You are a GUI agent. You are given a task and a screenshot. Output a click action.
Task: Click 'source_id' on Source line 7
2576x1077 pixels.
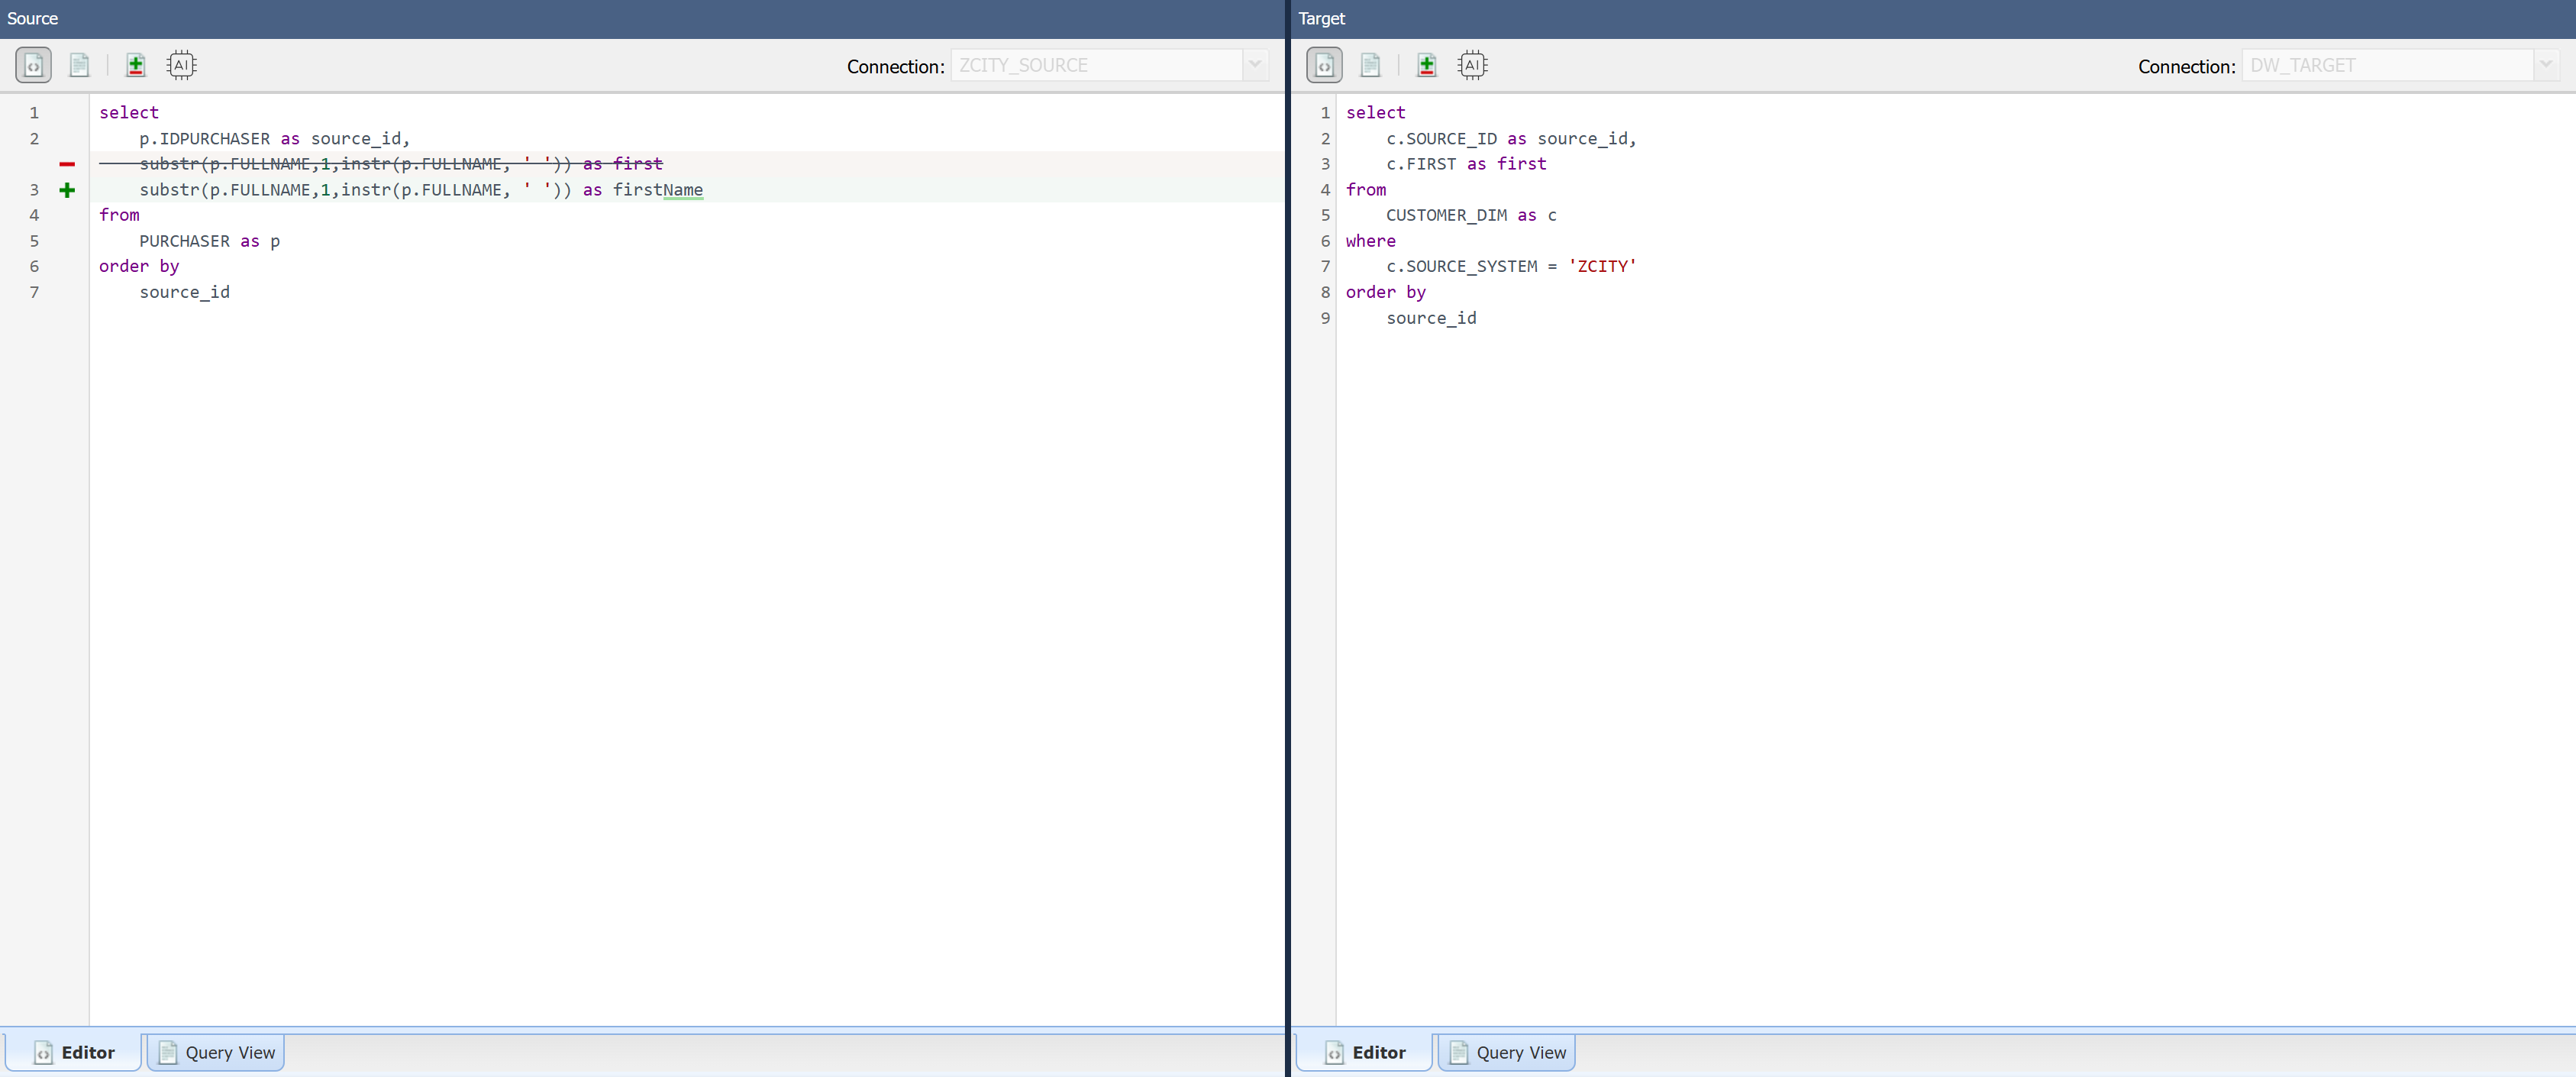[x=185, y=292]
